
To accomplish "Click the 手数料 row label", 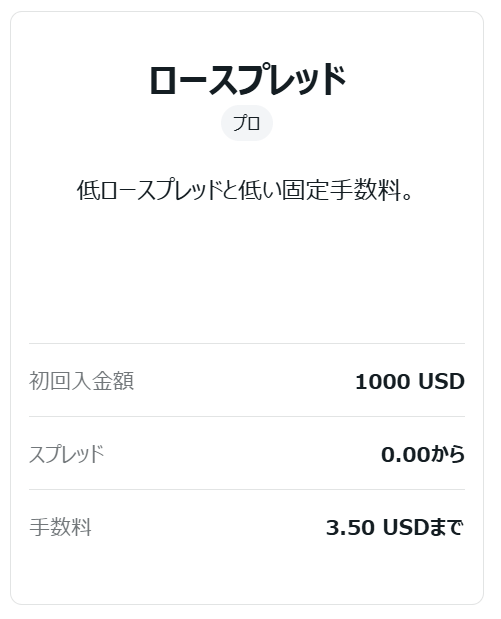I will (60, 527).
